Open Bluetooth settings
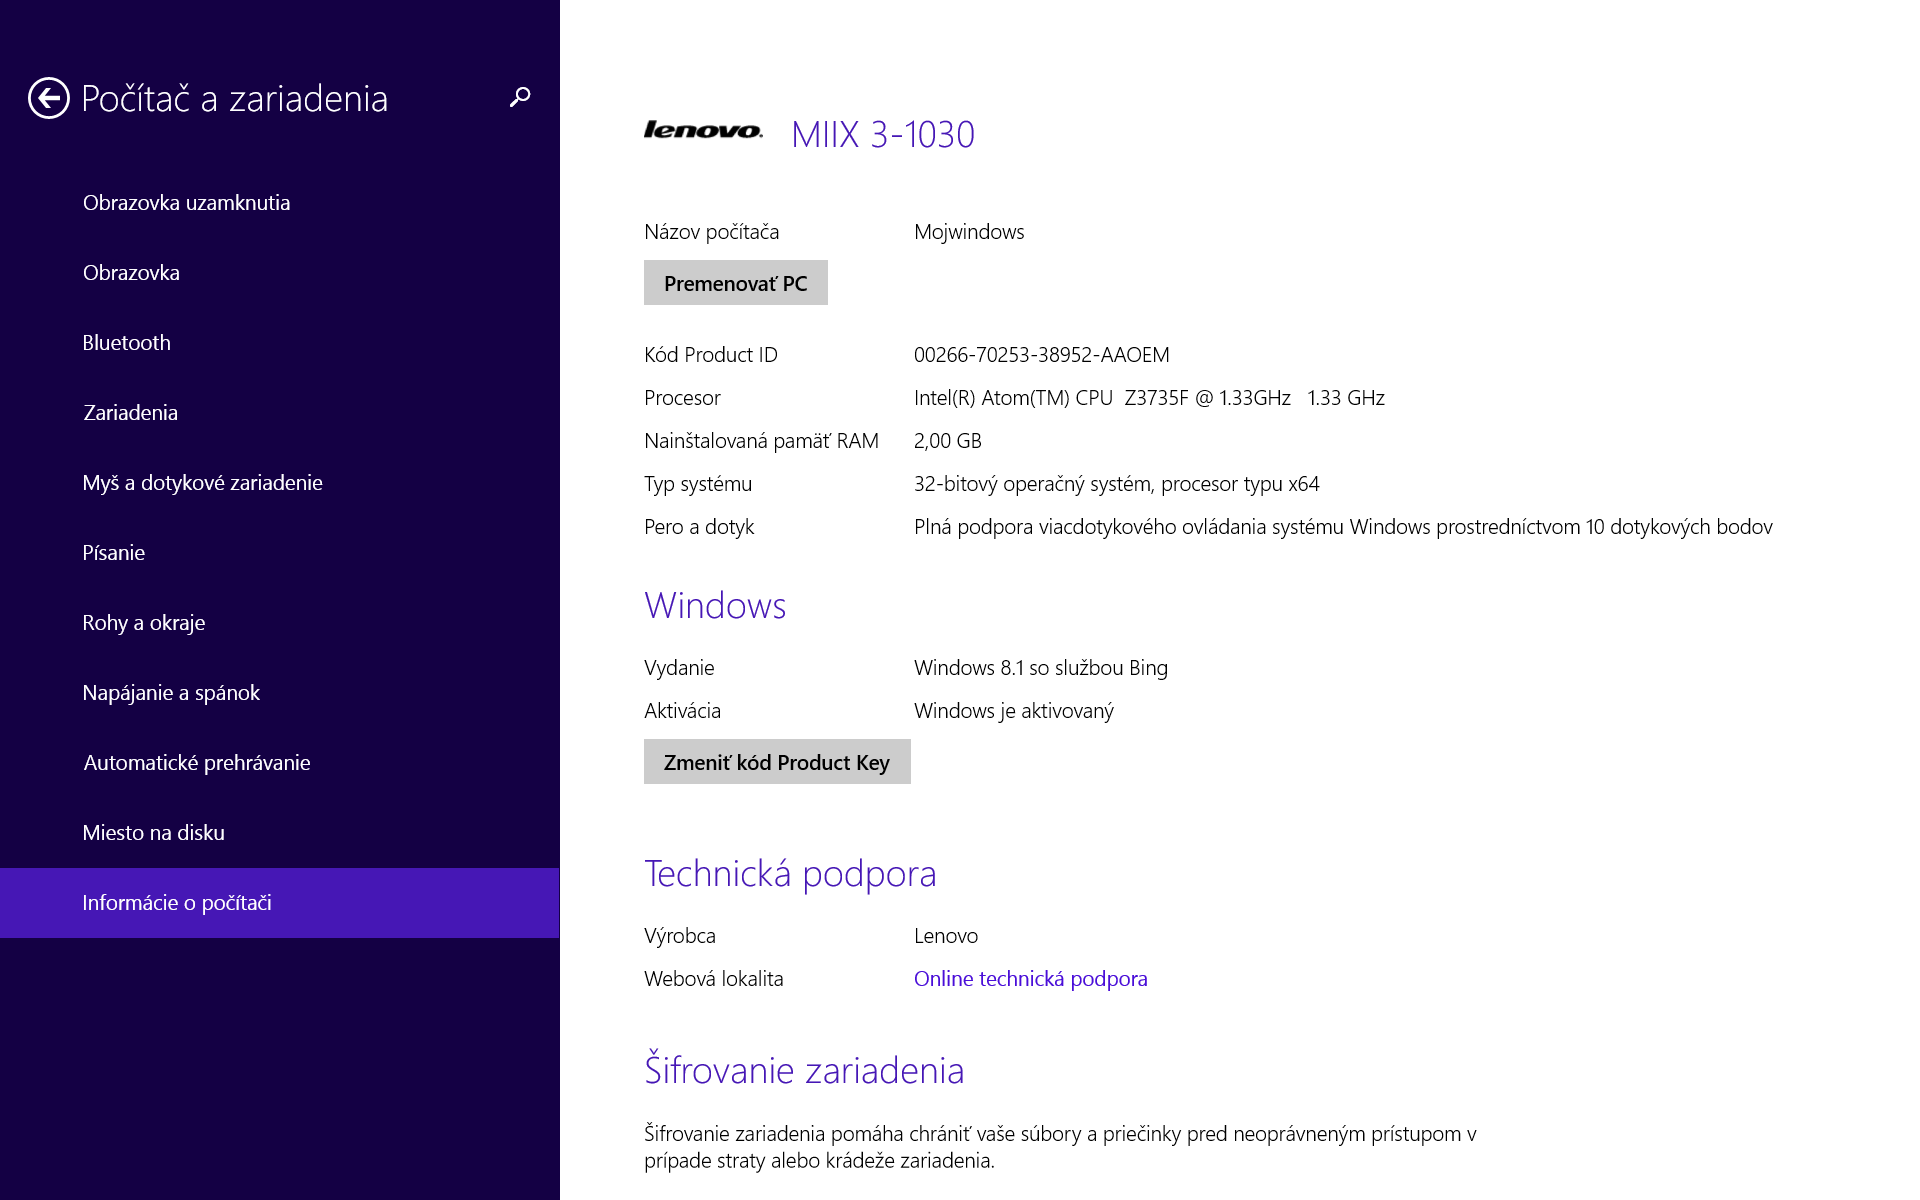This screenshot has width=1920, height=1200. click(x=280, y=343)
